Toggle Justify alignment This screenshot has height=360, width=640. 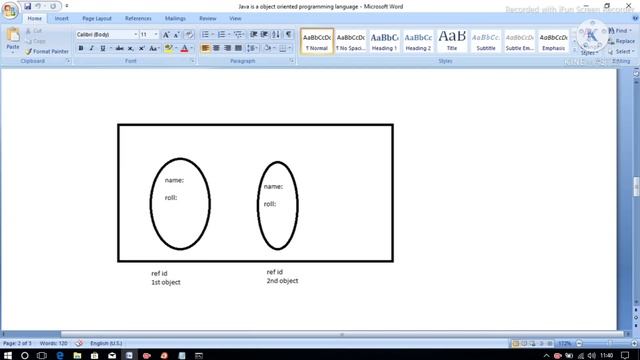tap(238, 48)
